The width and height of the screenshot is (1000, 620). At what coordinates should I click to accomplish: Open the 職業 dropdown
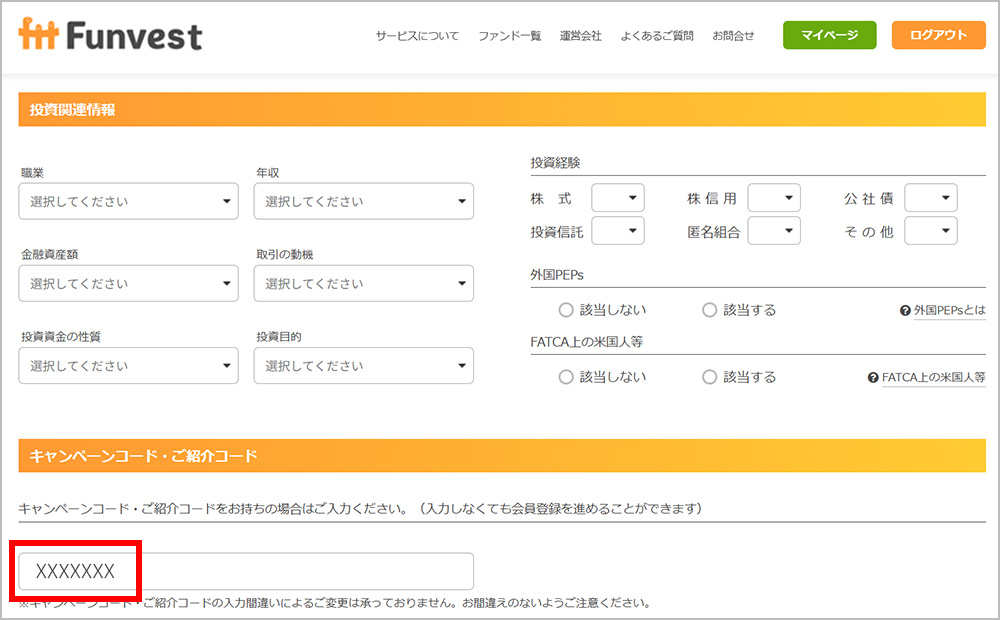pyautogui.click(x=128, y=201)
